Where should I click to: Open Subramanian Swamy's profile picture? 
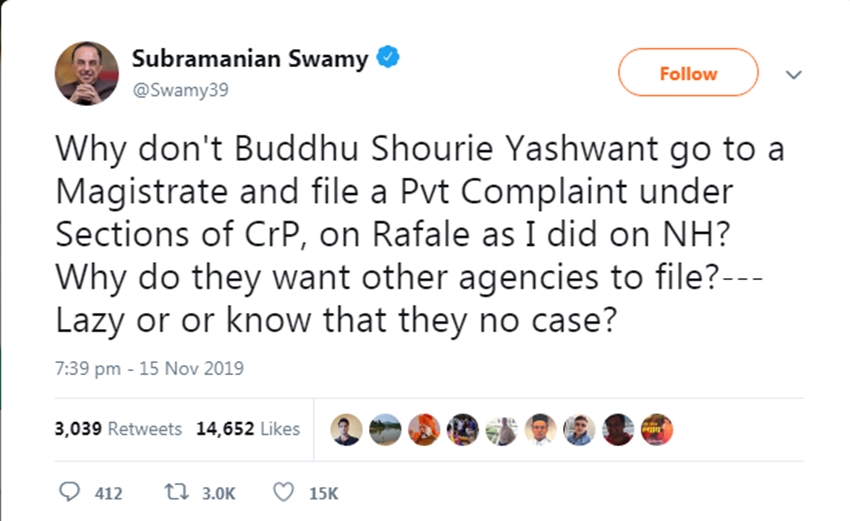(87, 73)
